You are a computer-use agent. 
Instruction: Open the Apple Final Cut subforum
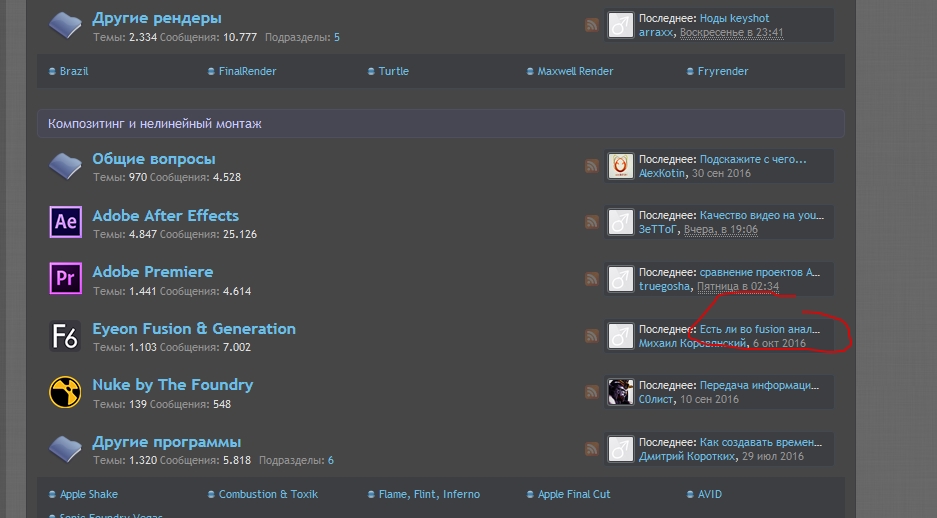[573, 494]
